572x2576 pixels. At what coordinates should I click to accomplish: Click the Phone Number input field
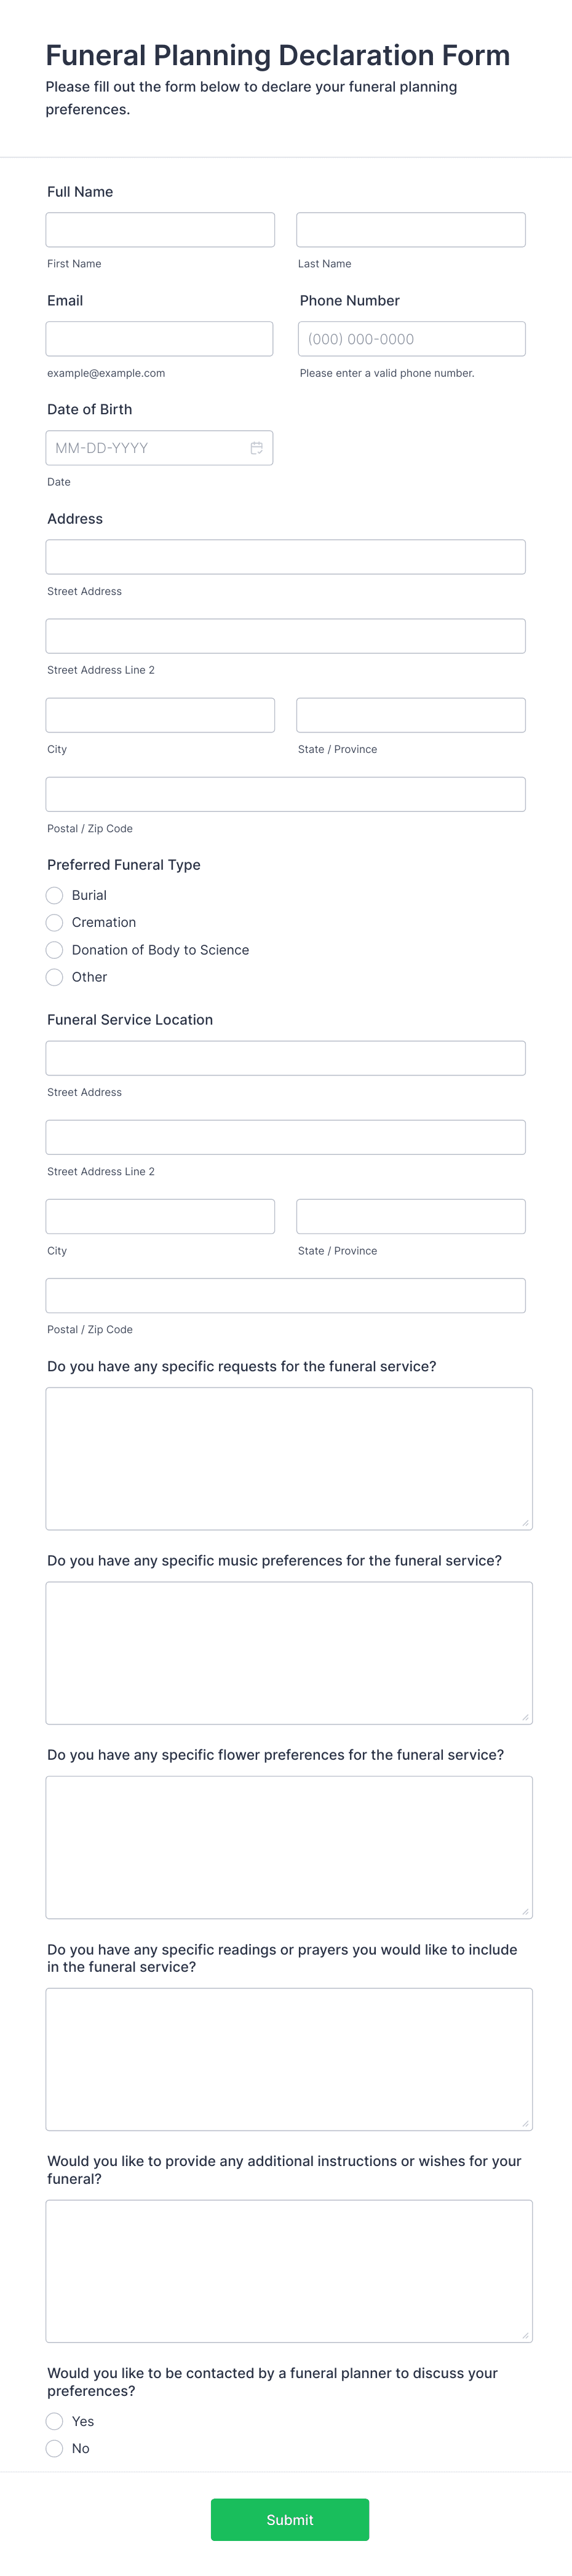(x=410, y=338)
